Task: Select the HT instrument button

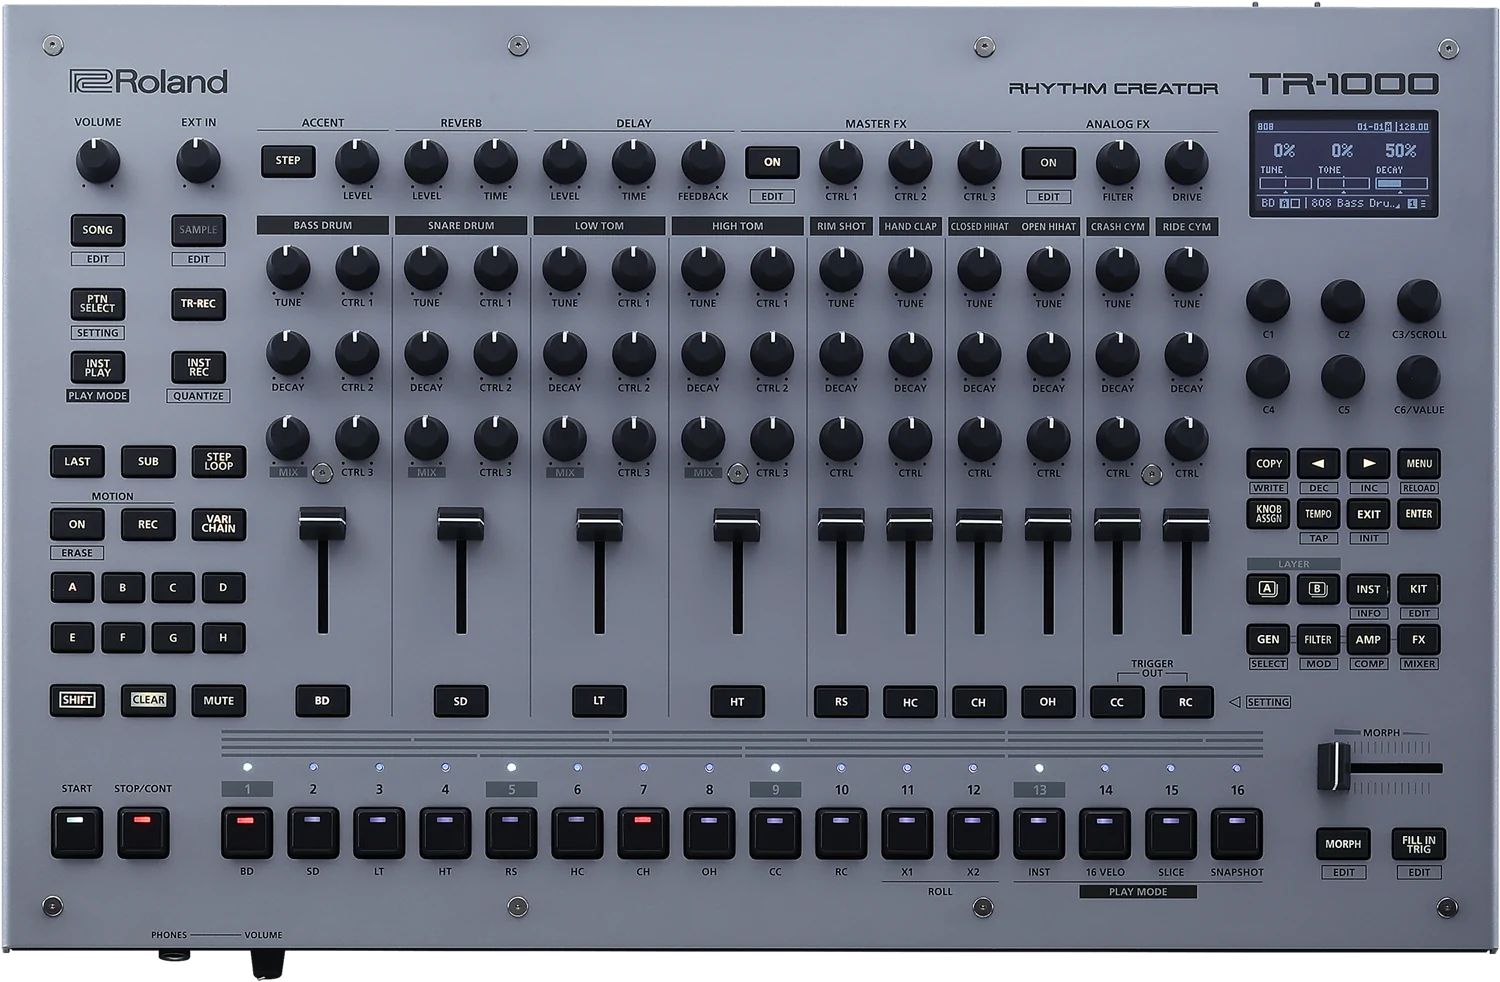Action: [x=737, y=701]
